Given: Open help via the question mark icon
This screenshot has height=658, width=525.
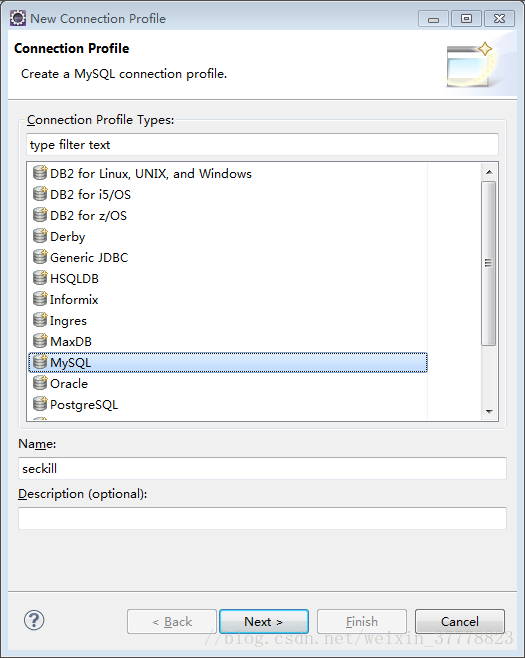Looking at the screenshot, I should [34, 620].
